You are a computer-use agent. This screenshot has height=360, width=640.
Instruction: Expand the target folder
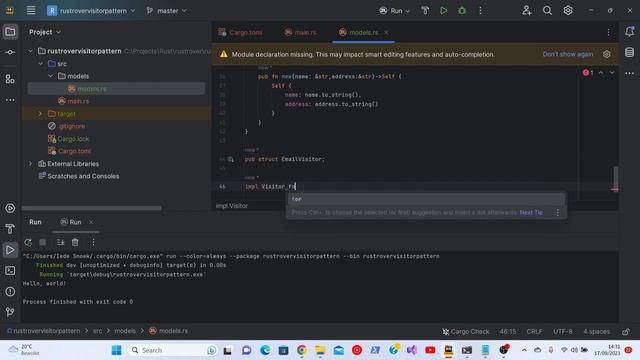tap(40, 113)
